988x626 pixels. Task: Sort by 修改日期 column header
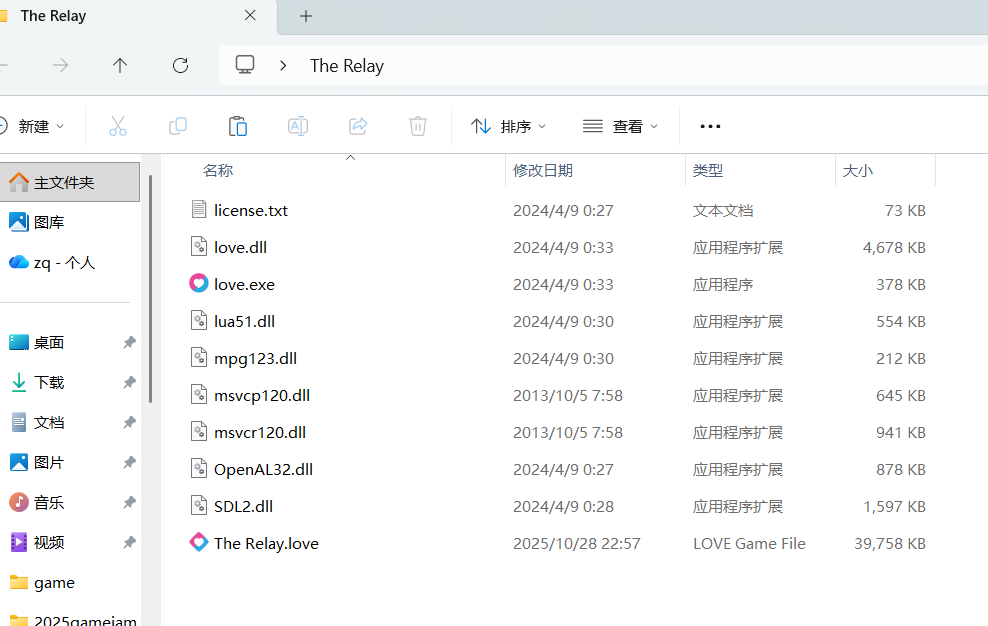pos(543,171)
